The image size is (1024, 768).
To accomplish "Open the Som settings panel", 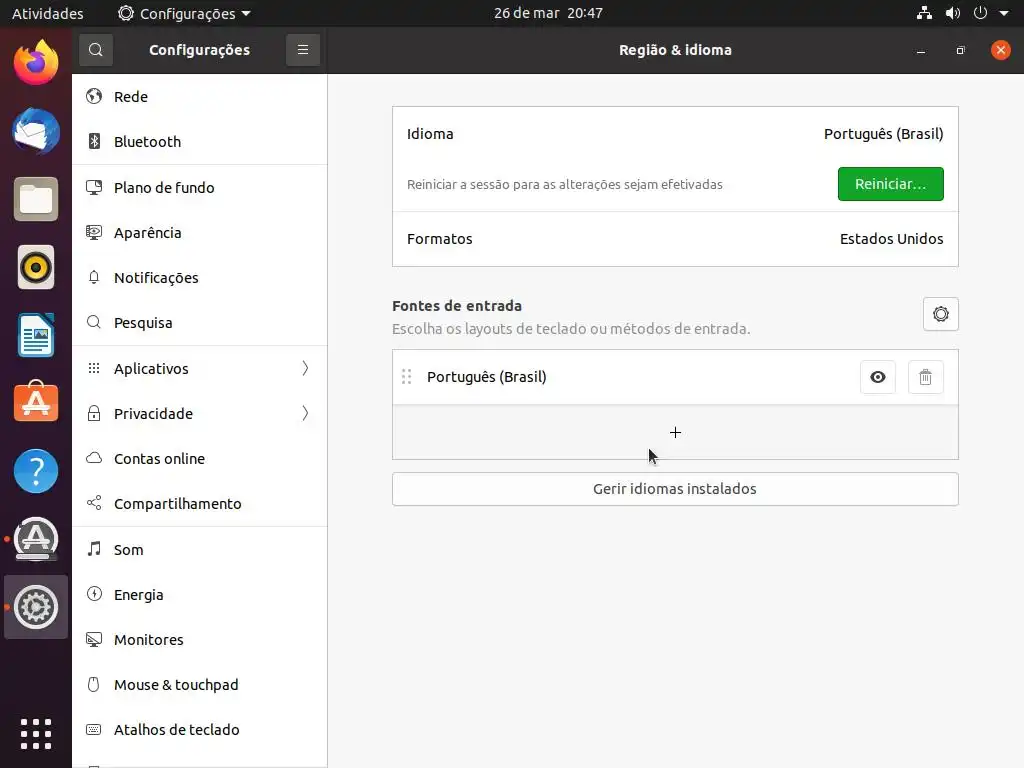I will pyautogui.click(x=128, y=550).
